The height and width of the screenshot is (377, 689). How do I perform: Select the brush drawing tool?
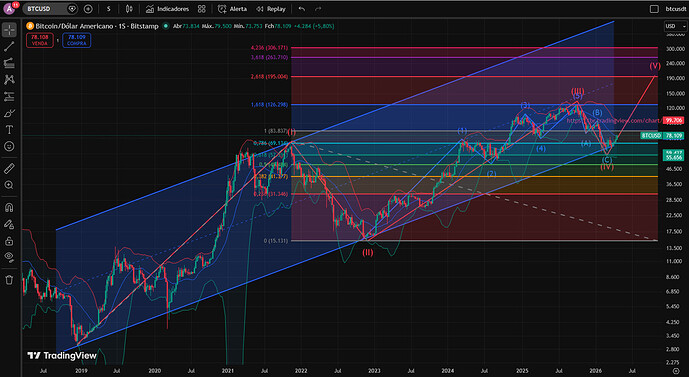[9, 113]
